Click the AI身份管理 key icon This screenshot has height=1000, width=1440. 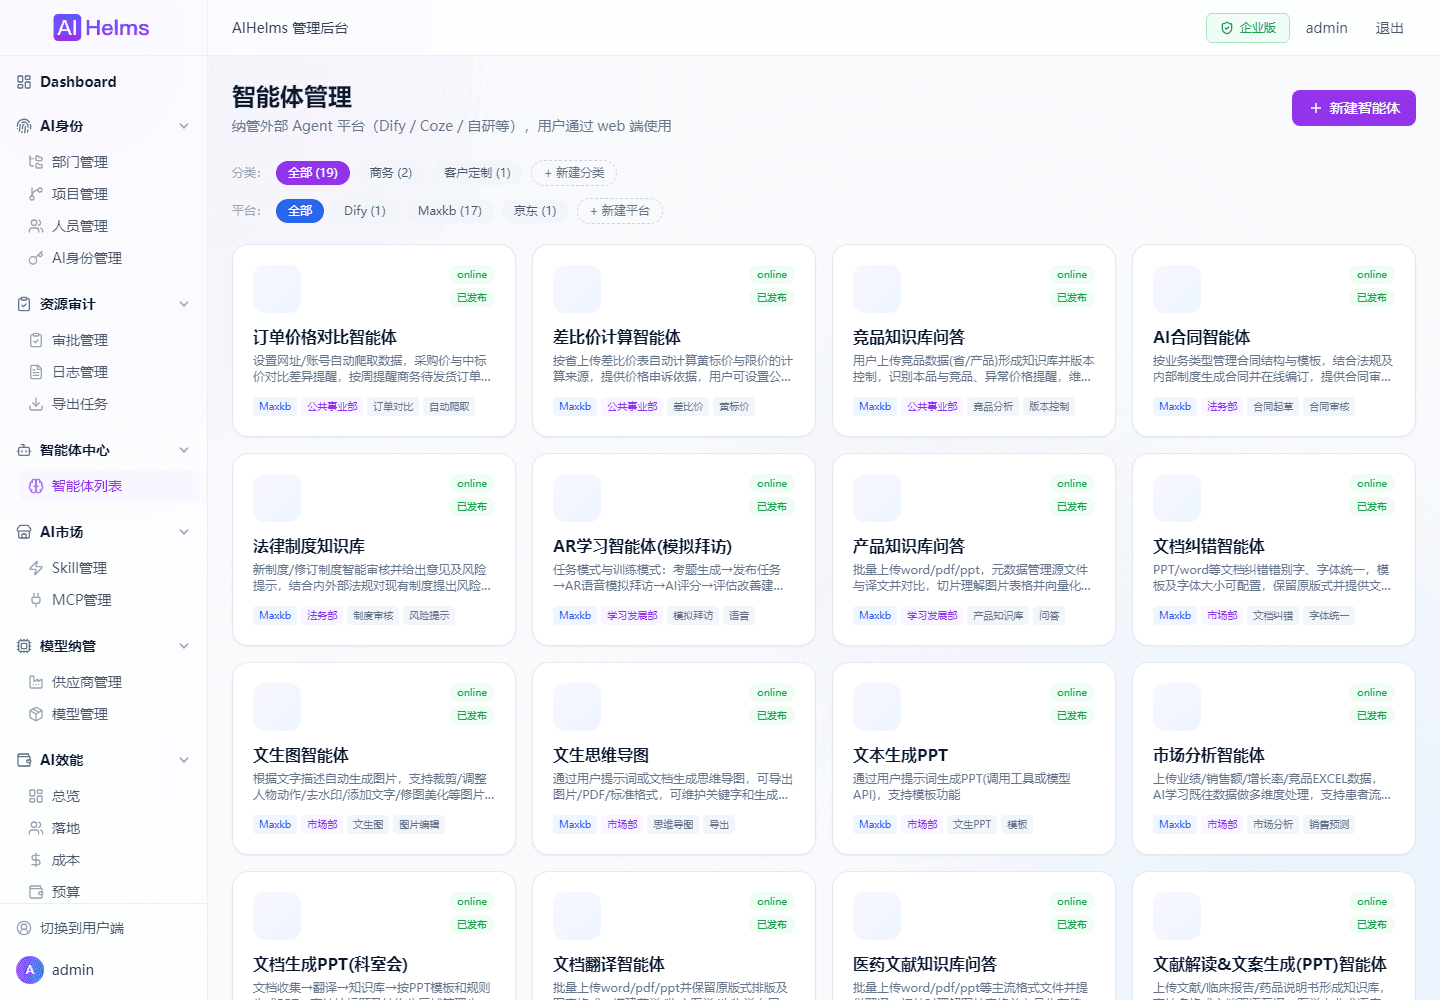point(36,258)
